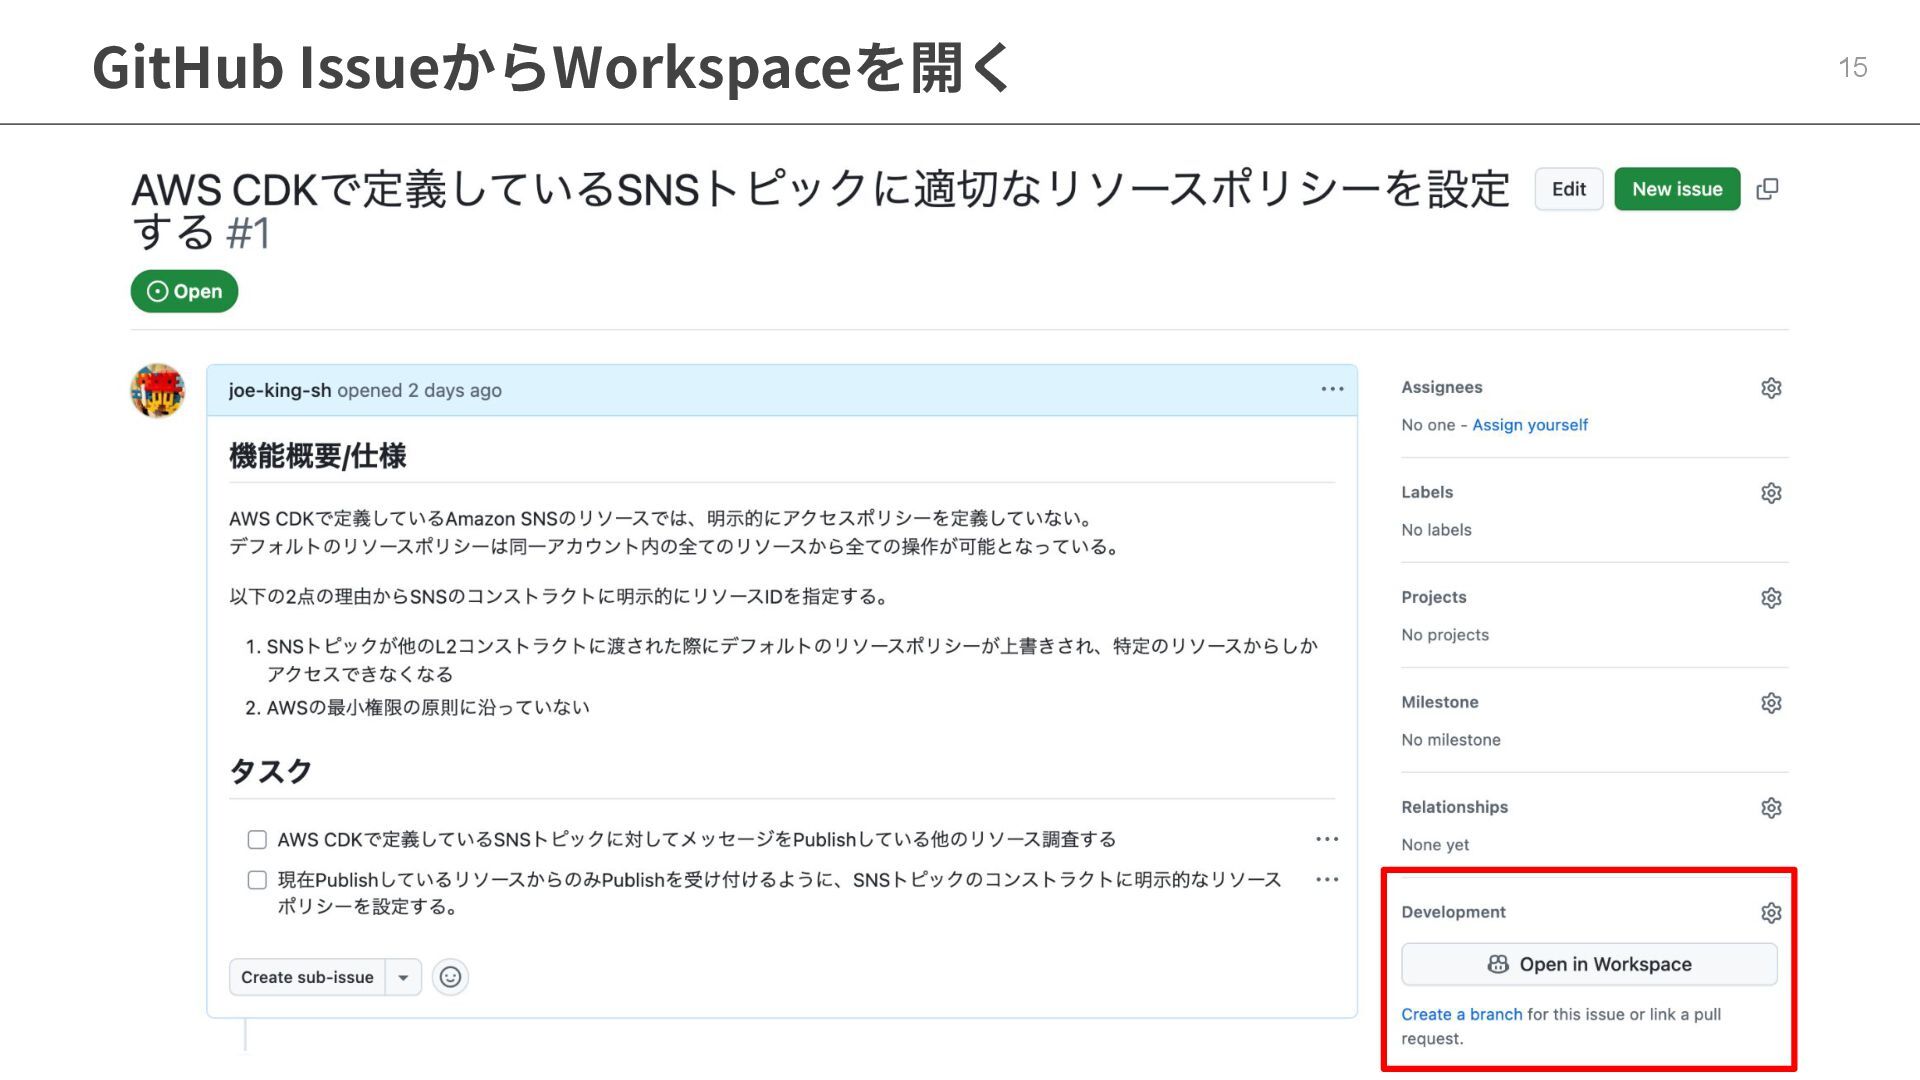Add a reaction with the smiley icon

pos(450,977)
